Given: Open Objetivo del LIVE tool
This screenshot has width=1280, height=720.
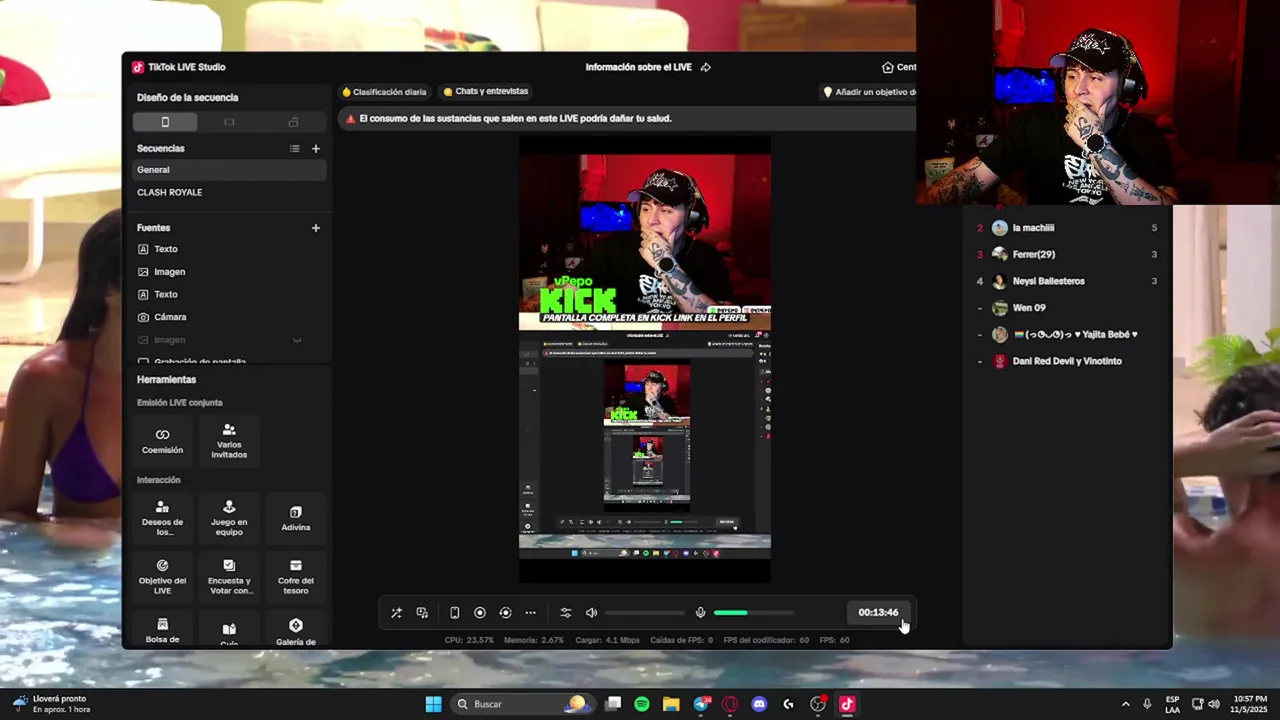Looking at the screenshot, I should (162, 577).
